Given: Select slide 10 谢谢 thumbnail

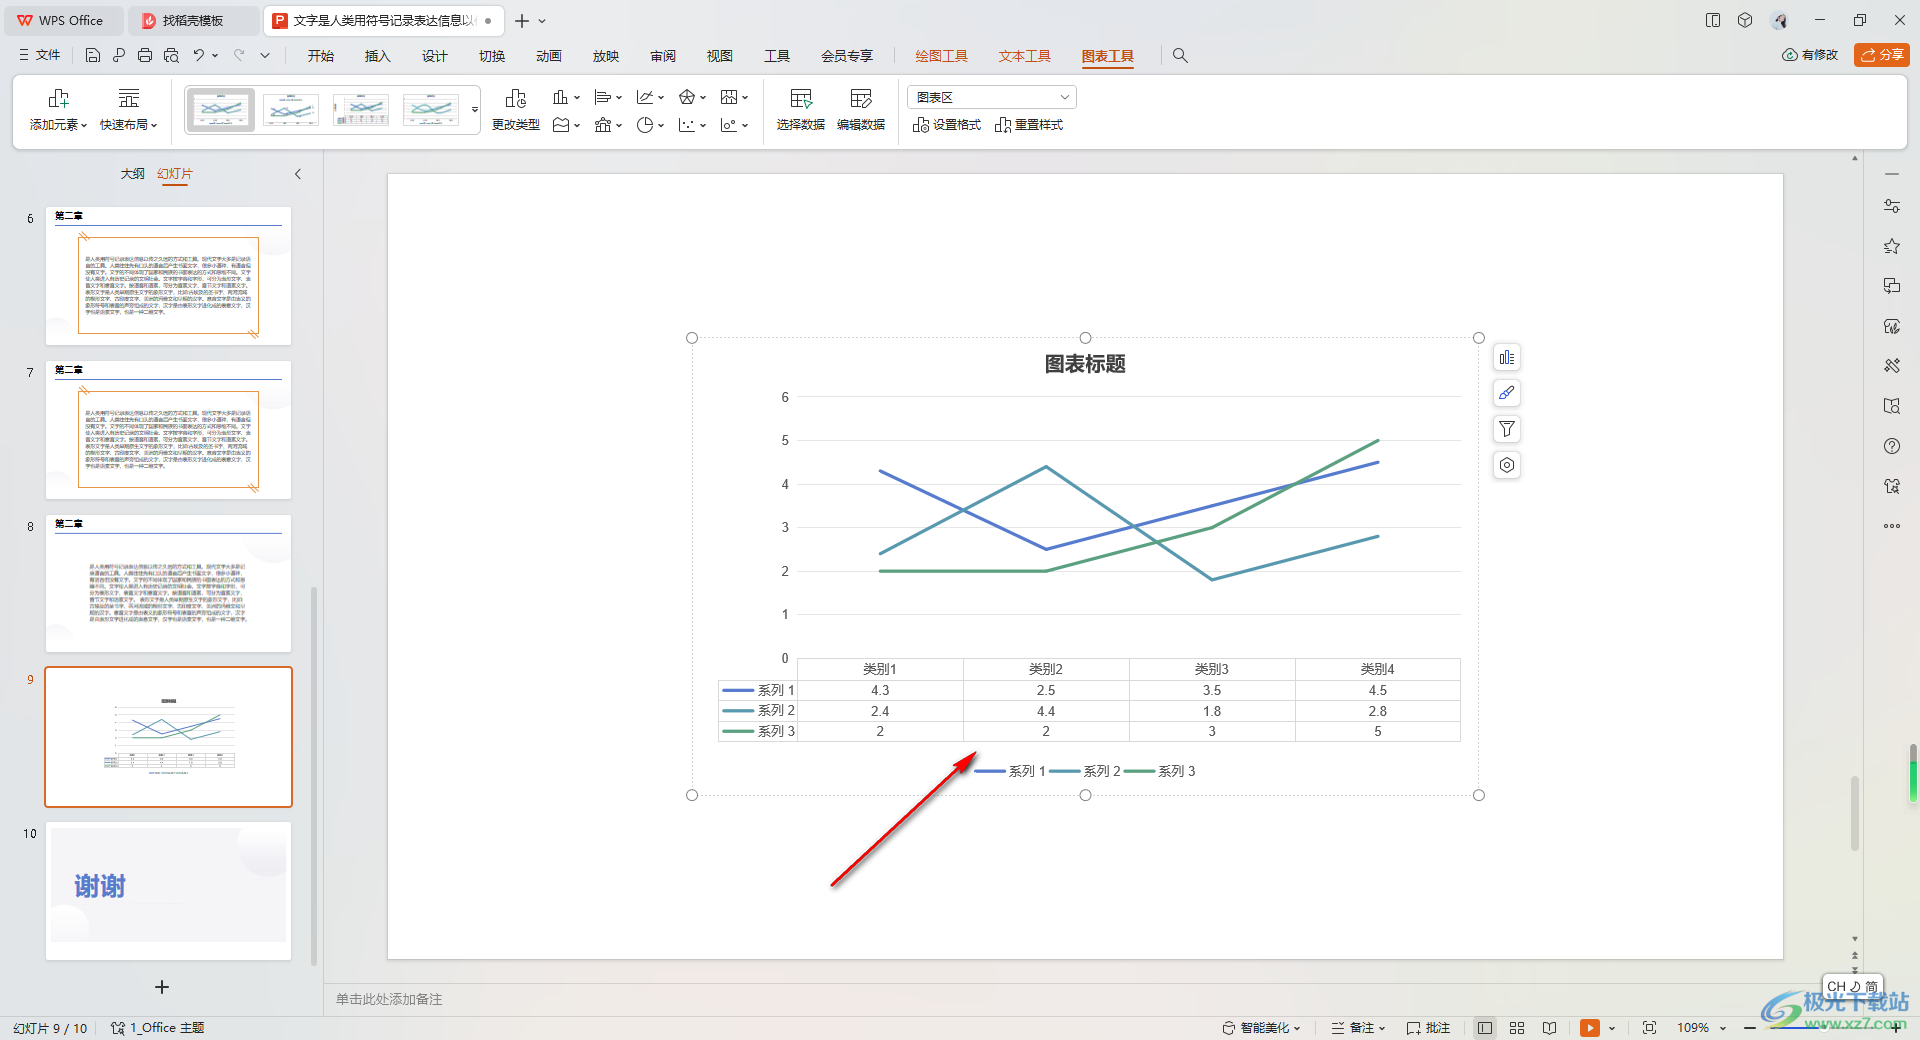Looking at the screenshot, I should [168, 891].
